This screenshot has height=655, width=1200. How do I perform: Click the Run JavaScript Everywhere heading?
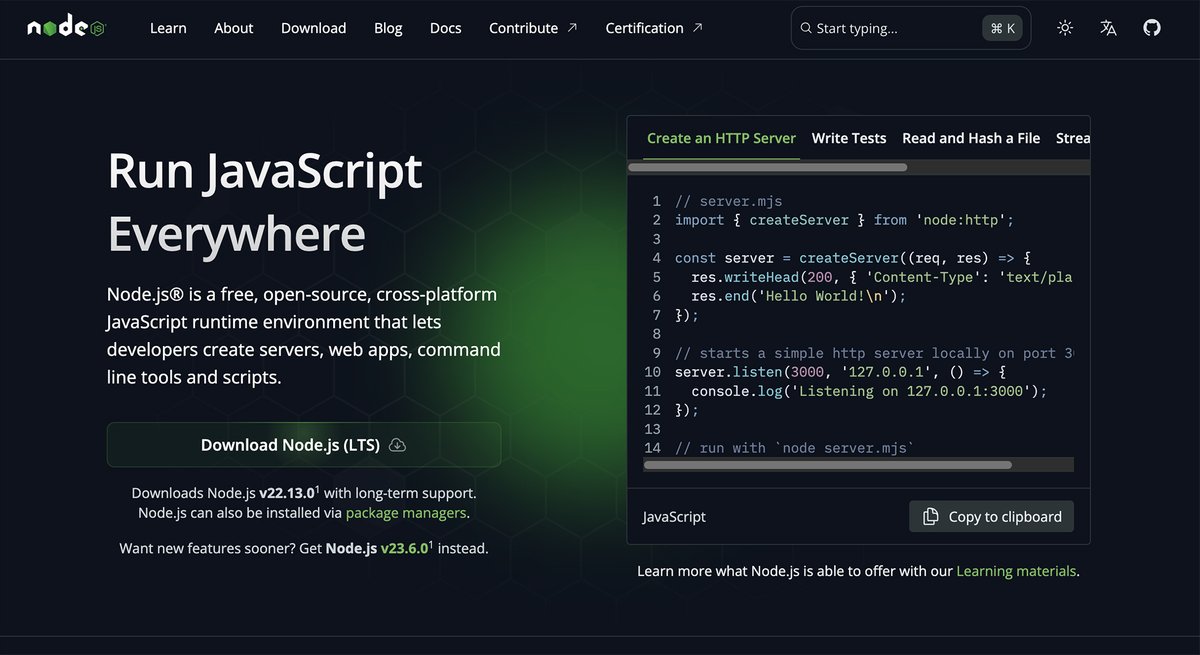click(x=265, y=203)
